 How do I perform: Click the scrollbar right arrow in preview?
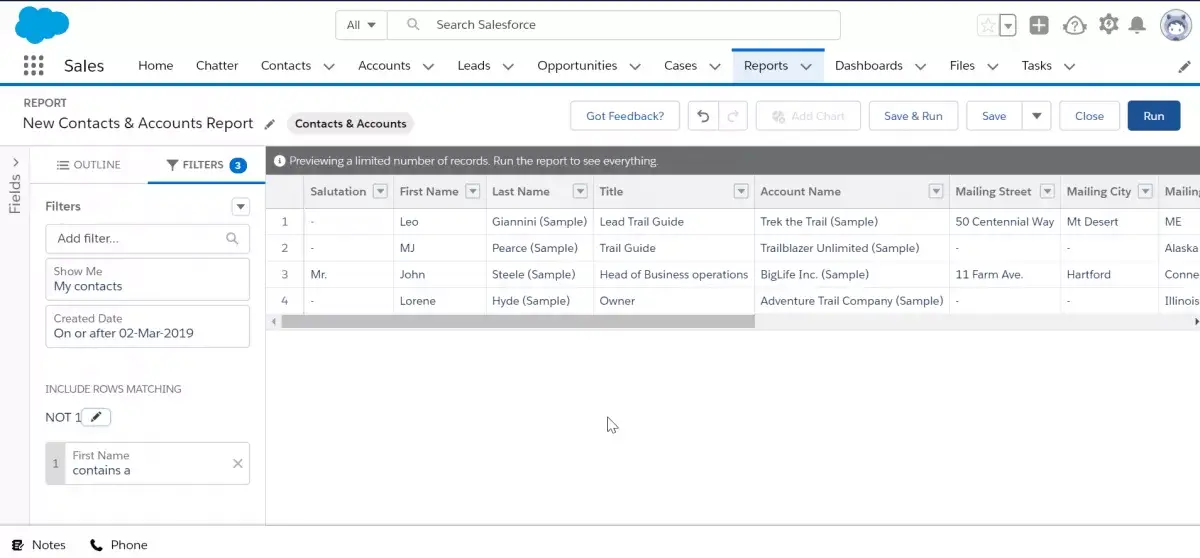(1196, 322)
